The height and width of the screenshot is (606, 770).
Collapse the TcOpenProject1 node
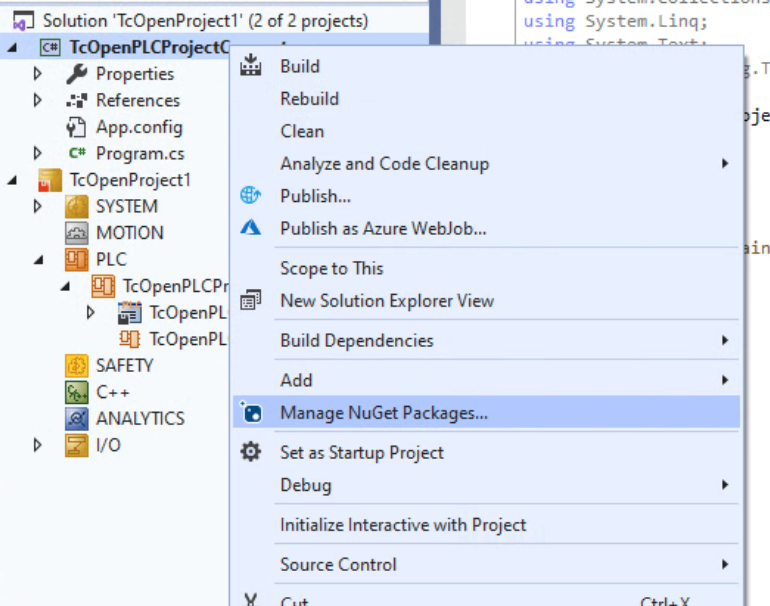tap(13, 181)
